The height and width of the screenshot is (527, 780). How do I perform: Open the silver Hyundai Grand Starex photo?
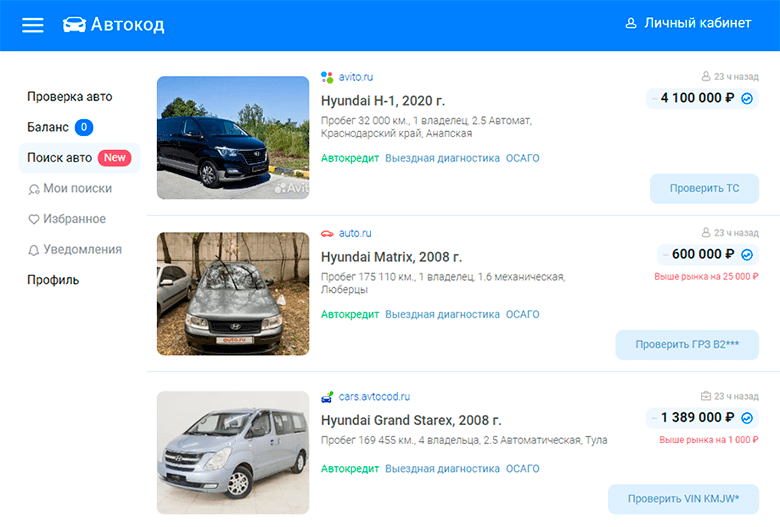click(x=233, y=452)
